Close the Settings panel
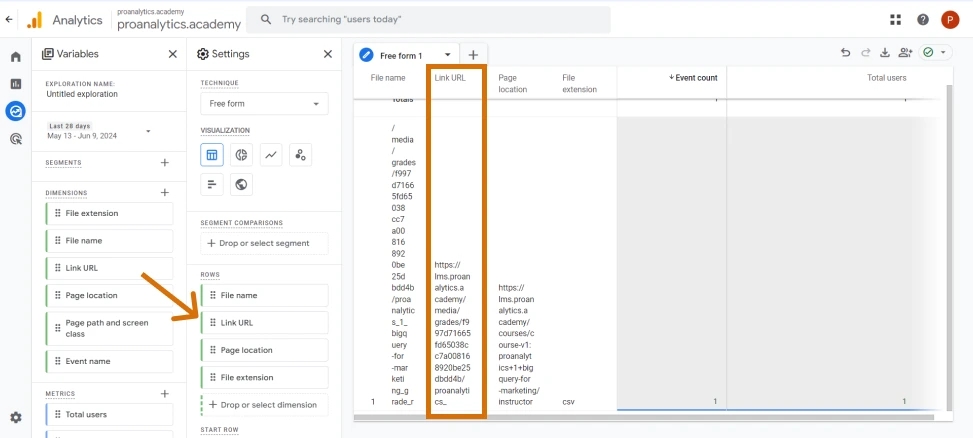Viewport: 973px width, 438px height. (328, 54)
